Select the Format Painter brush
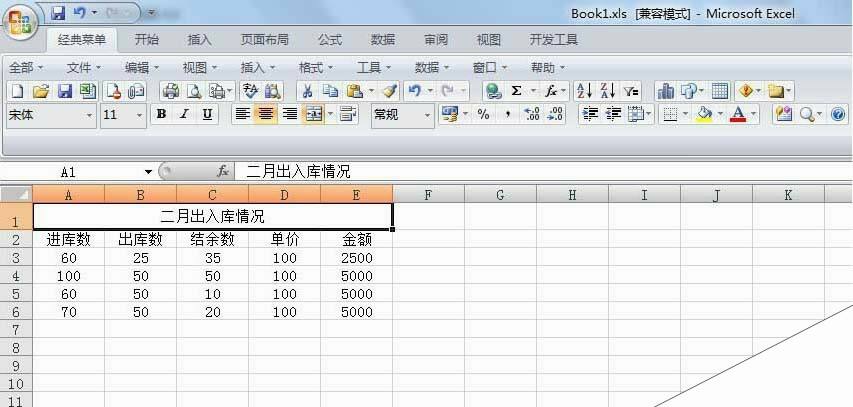The height and width of the screenshot is (407, 853). point(390,91)
